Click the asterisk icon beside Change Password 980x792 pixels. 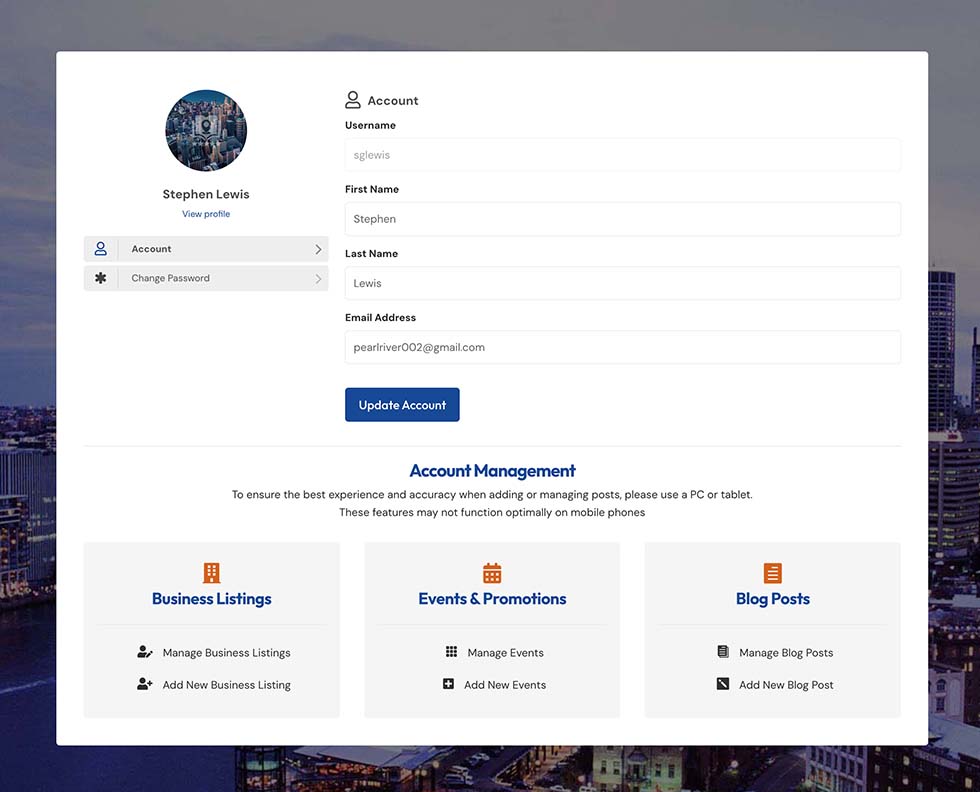[x=100, y=279]
